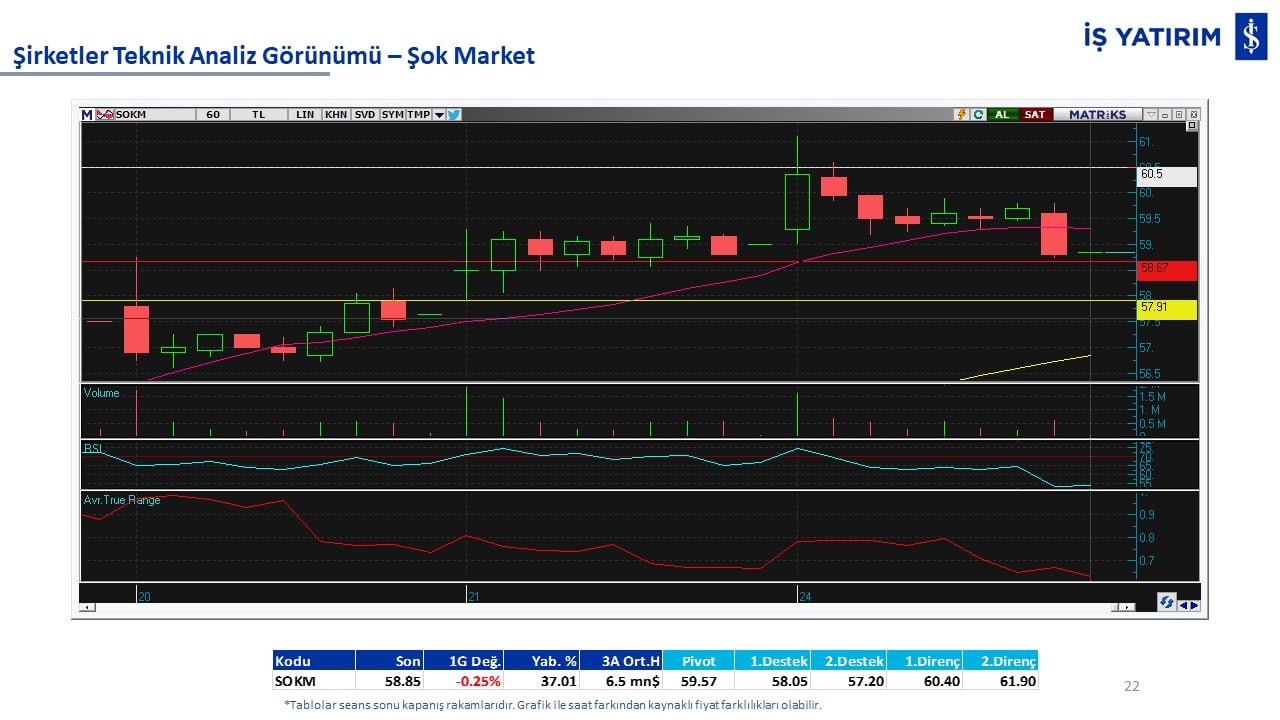The width and height of the screenshot is (1280, 720).
Task: Click the MATRIKS brand button
Action: coord(1097,115)
